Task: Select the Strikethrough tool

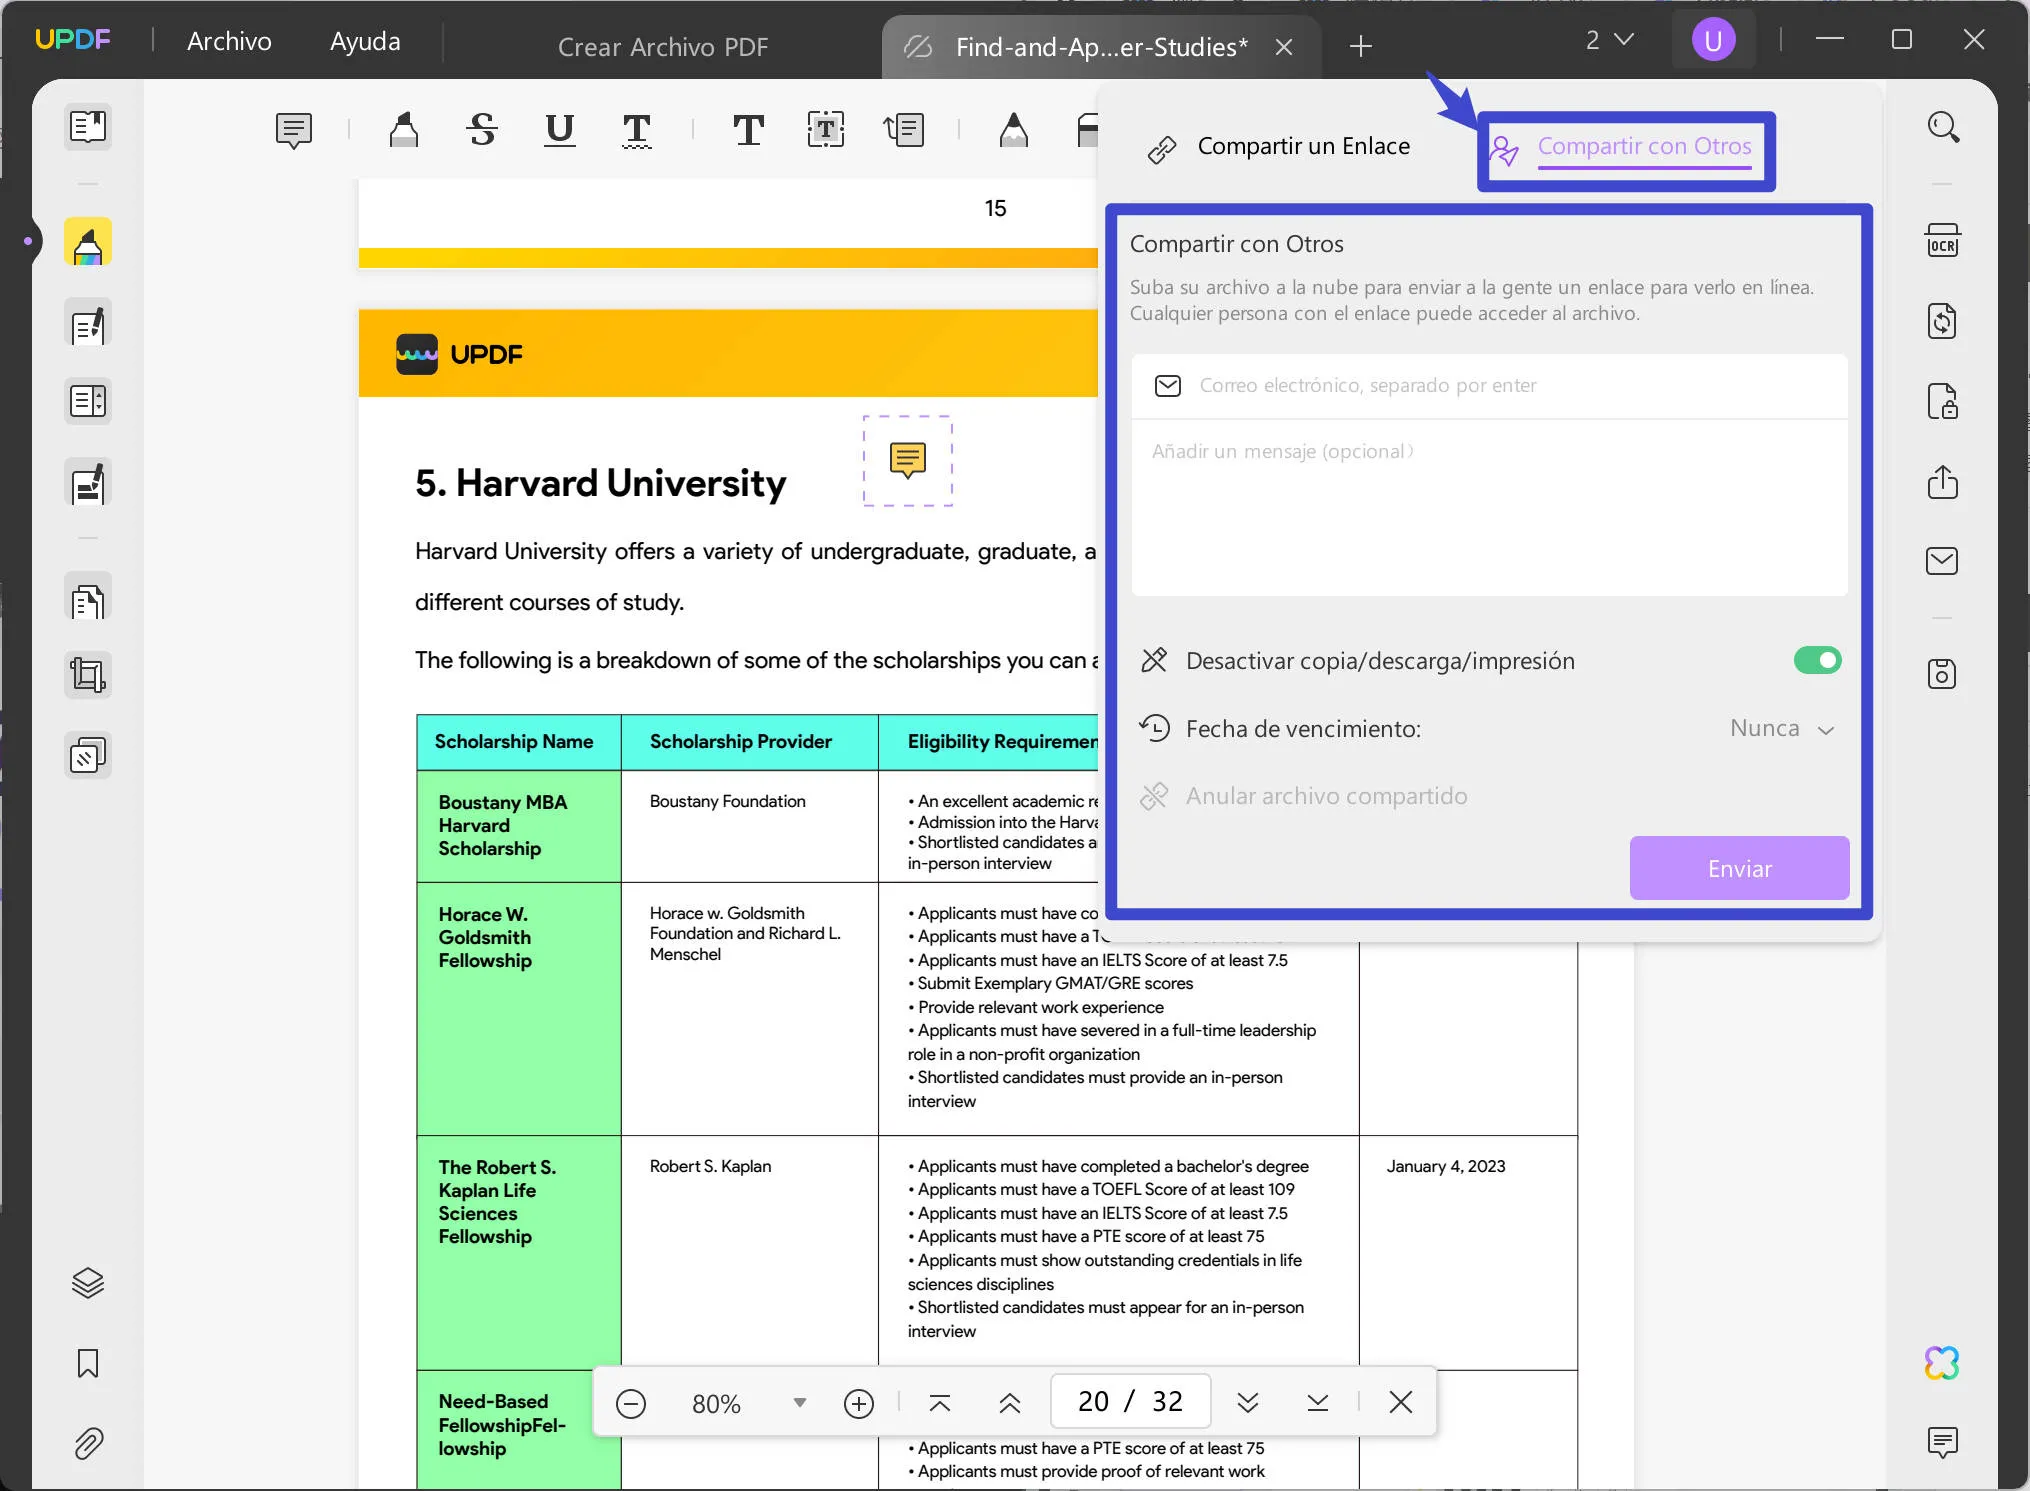Action: (x=482, y=130)
